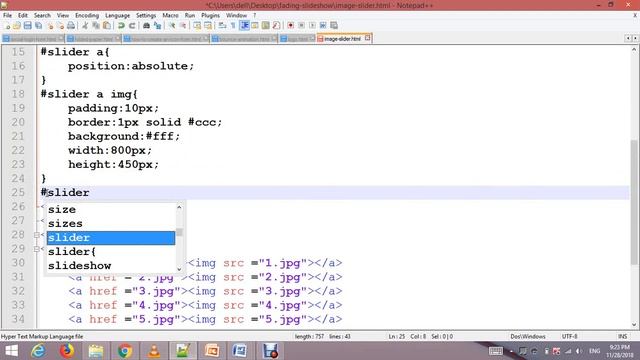Viewport: 640px width, 360px height.
Task: Click the UTF-8 encoding status entry
Action: pos(569,336)
